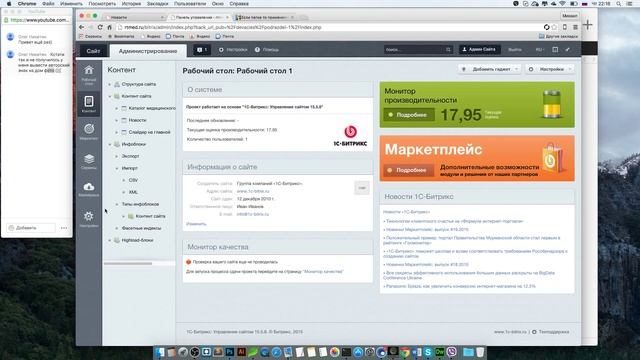Open the Сервисы sidebar icon
Screen dimensions: 640x360
pos(89,161)
